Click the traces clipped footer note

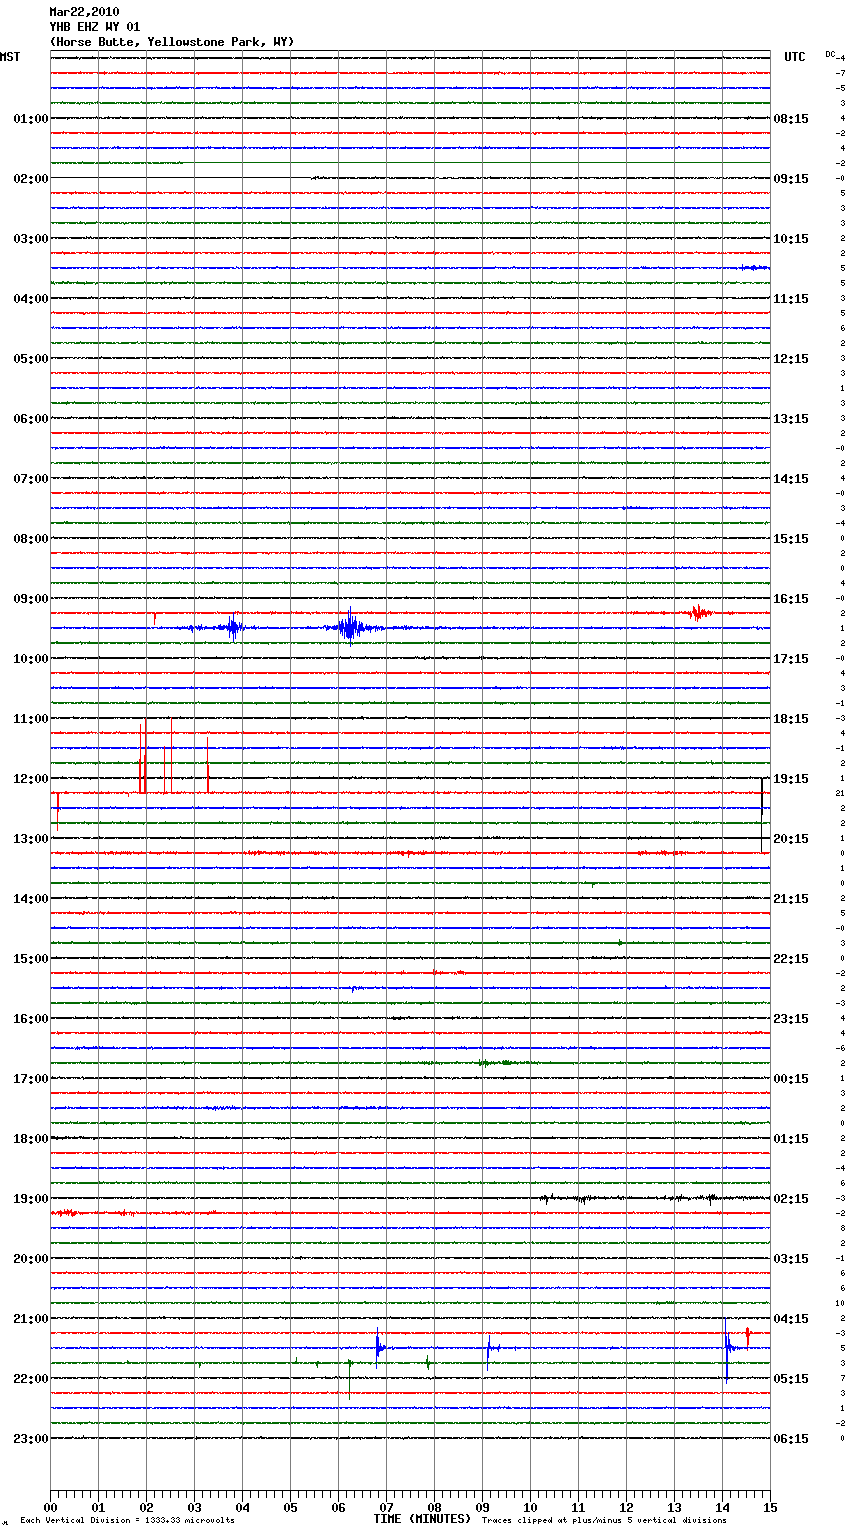[x=604, y=1521]
